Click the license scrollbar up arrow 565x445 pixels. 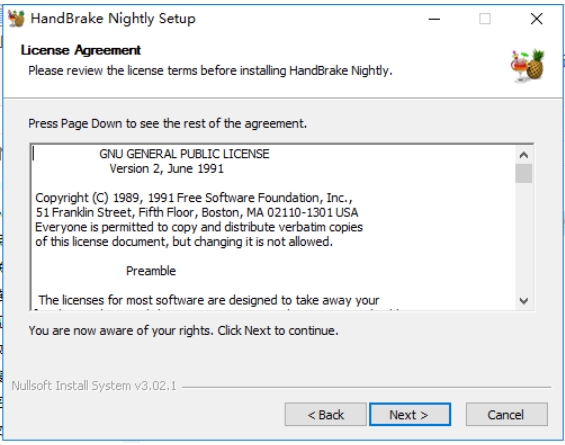coord(524,155)
